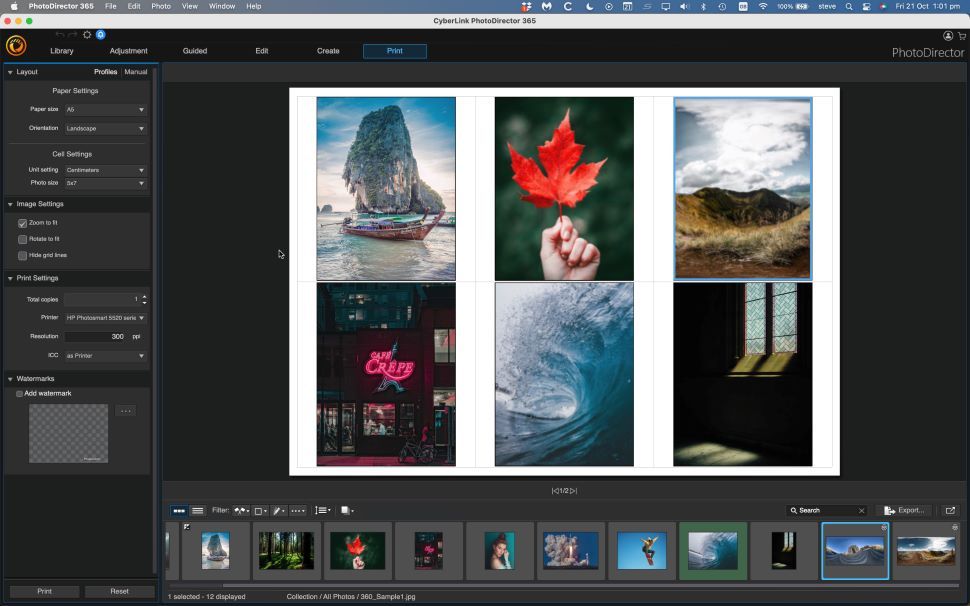Open the sort order menu icon
970x606 pixels.
click(x=322, y=510)
